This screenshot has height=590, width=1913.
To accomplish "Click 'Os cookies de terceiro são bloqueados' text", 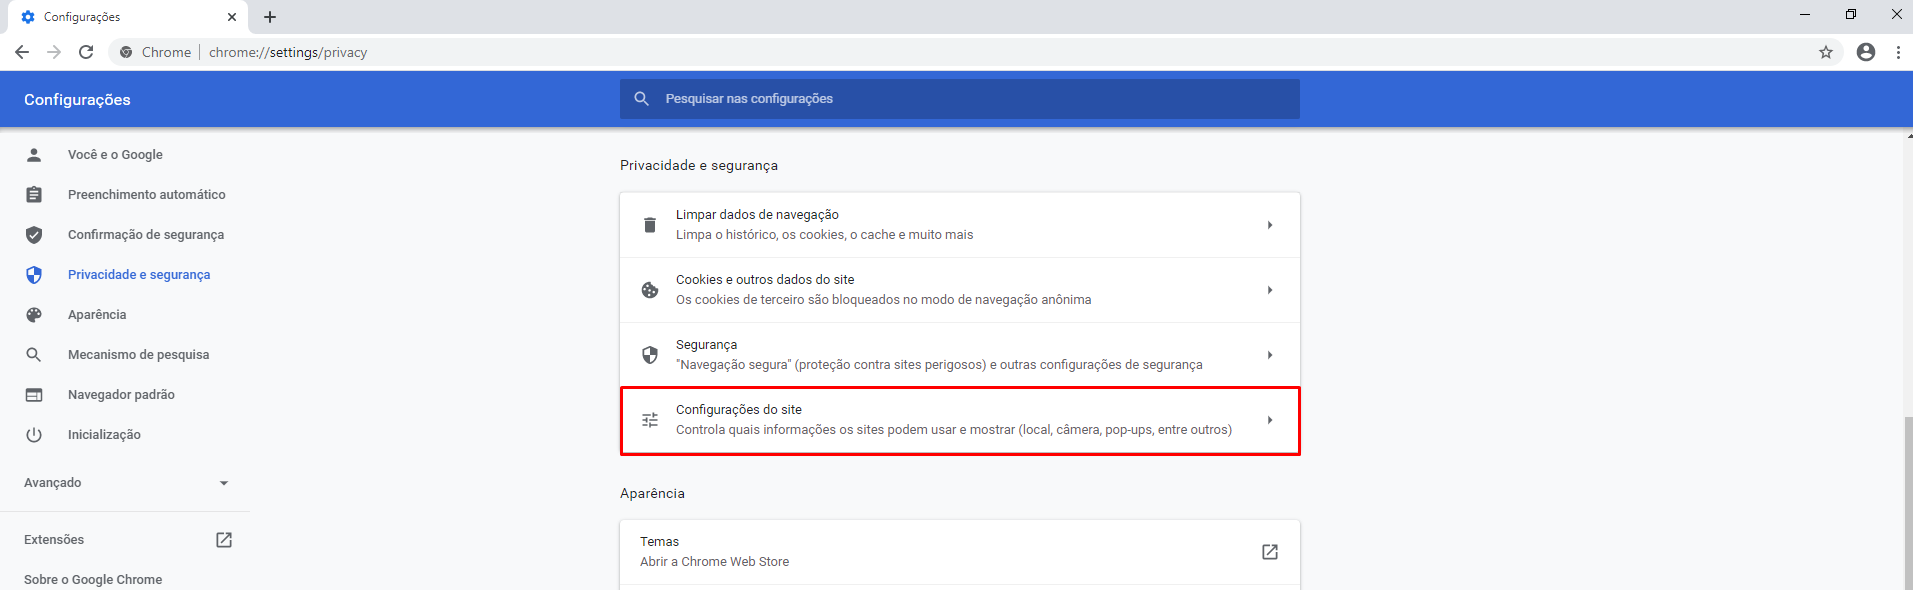I will (883, 300).
